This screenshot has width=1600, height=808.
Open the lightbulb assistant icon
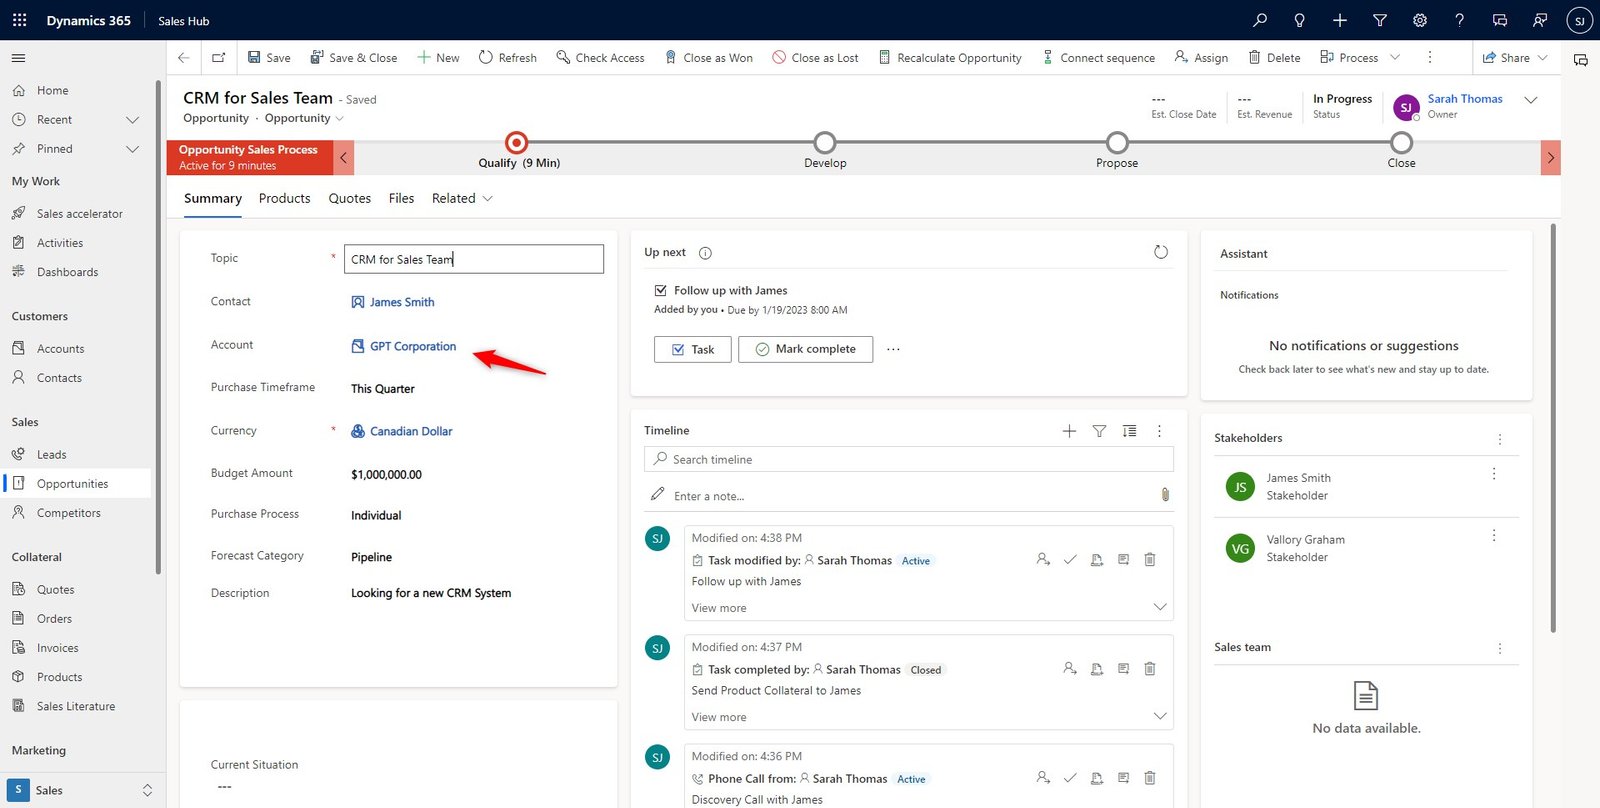tap(1300, 20)
